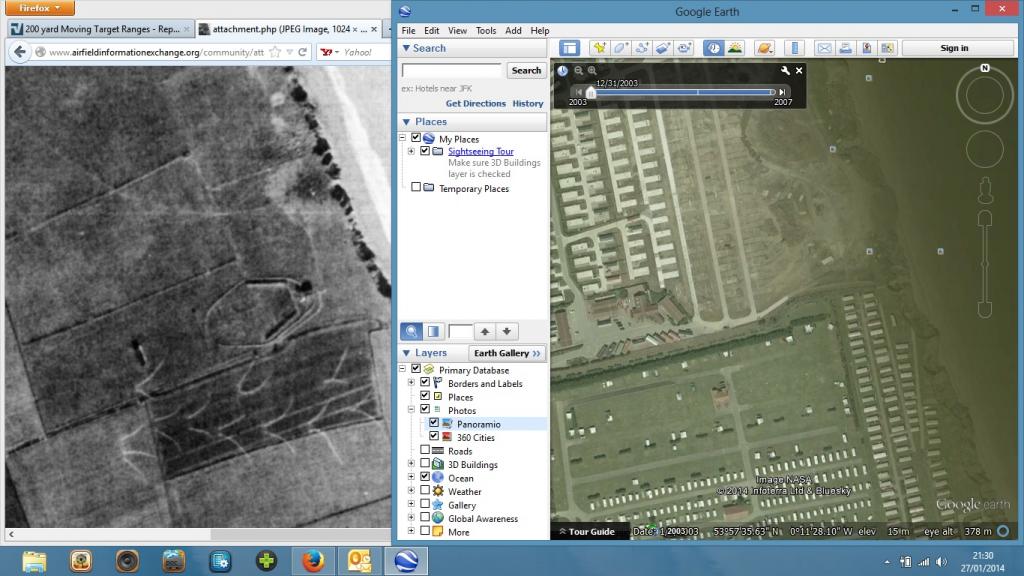The image size is (1024, 576).
Task: Open the Edit menu in Google Earth
Action: [x=432, y=31]
